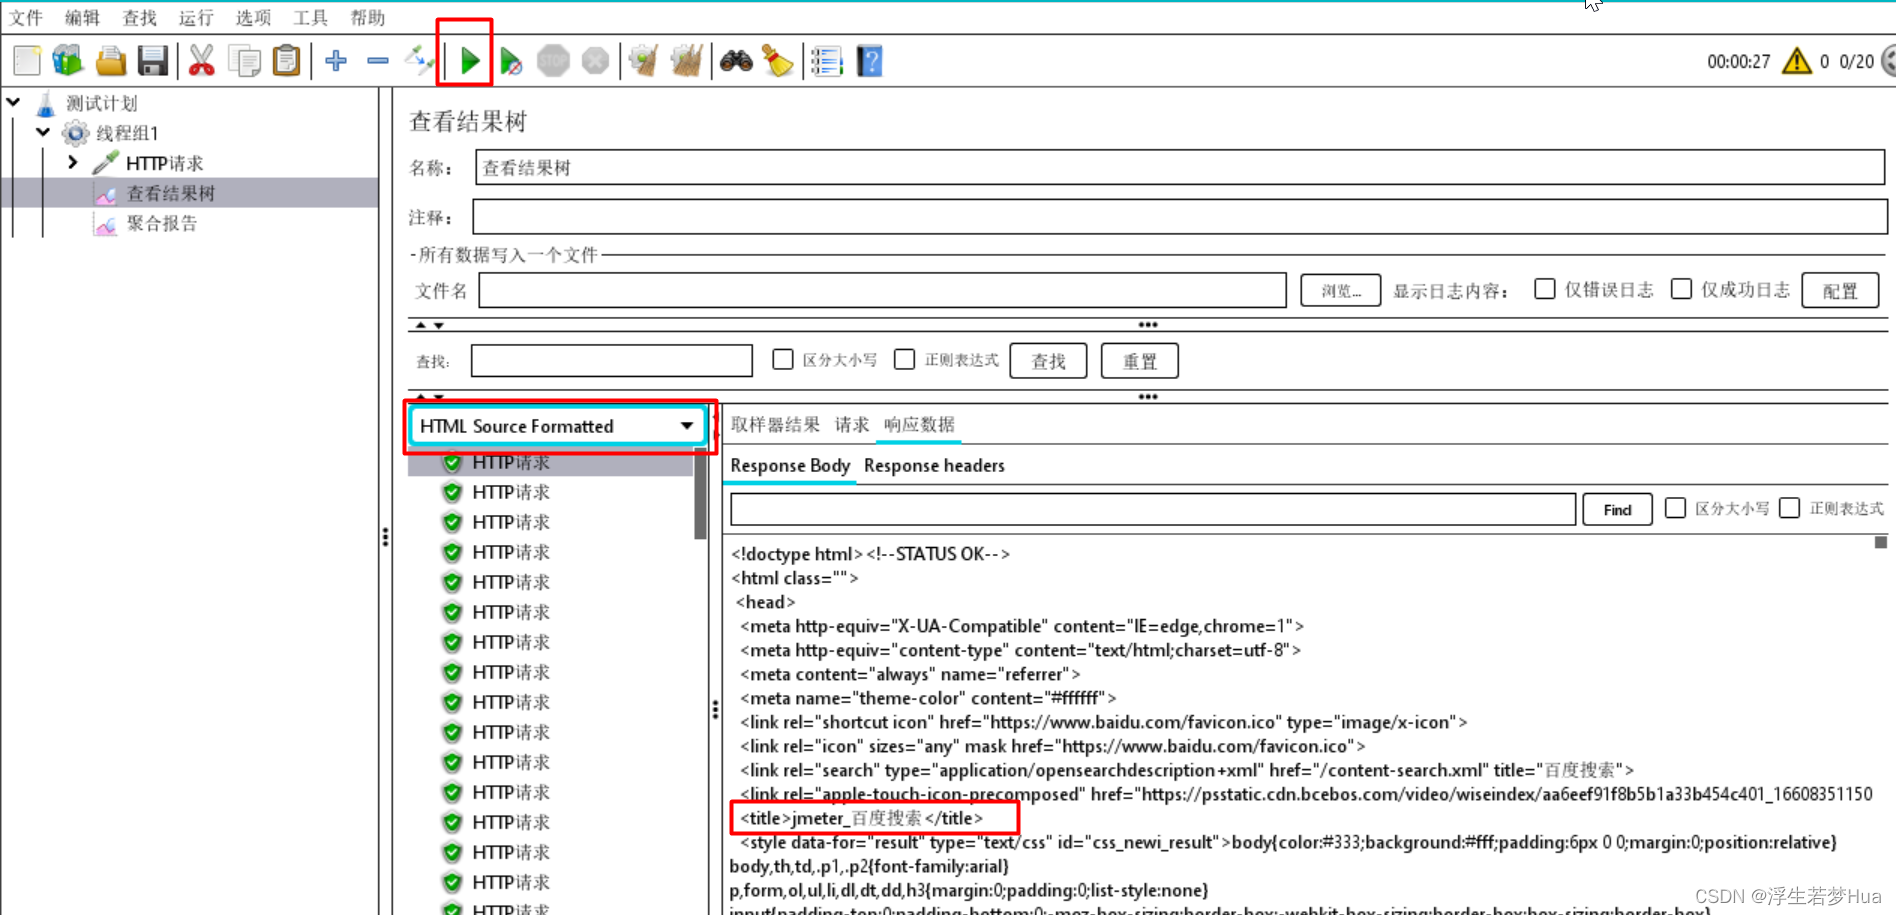The height and width of the screenshot is (915, 1896).
Task: Click the Find button
Action: [x=1617, y=509]
